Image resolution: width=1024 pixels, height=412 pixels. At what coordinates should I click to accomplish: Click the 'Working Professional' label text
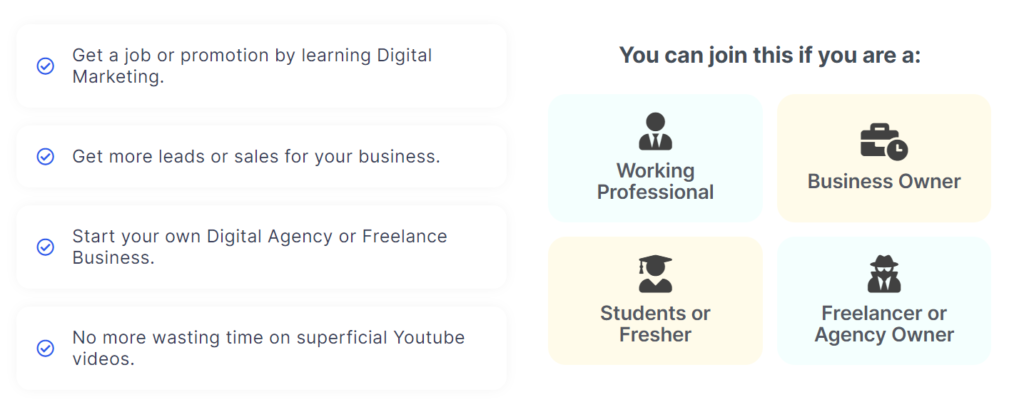click(x=655, y=182)
